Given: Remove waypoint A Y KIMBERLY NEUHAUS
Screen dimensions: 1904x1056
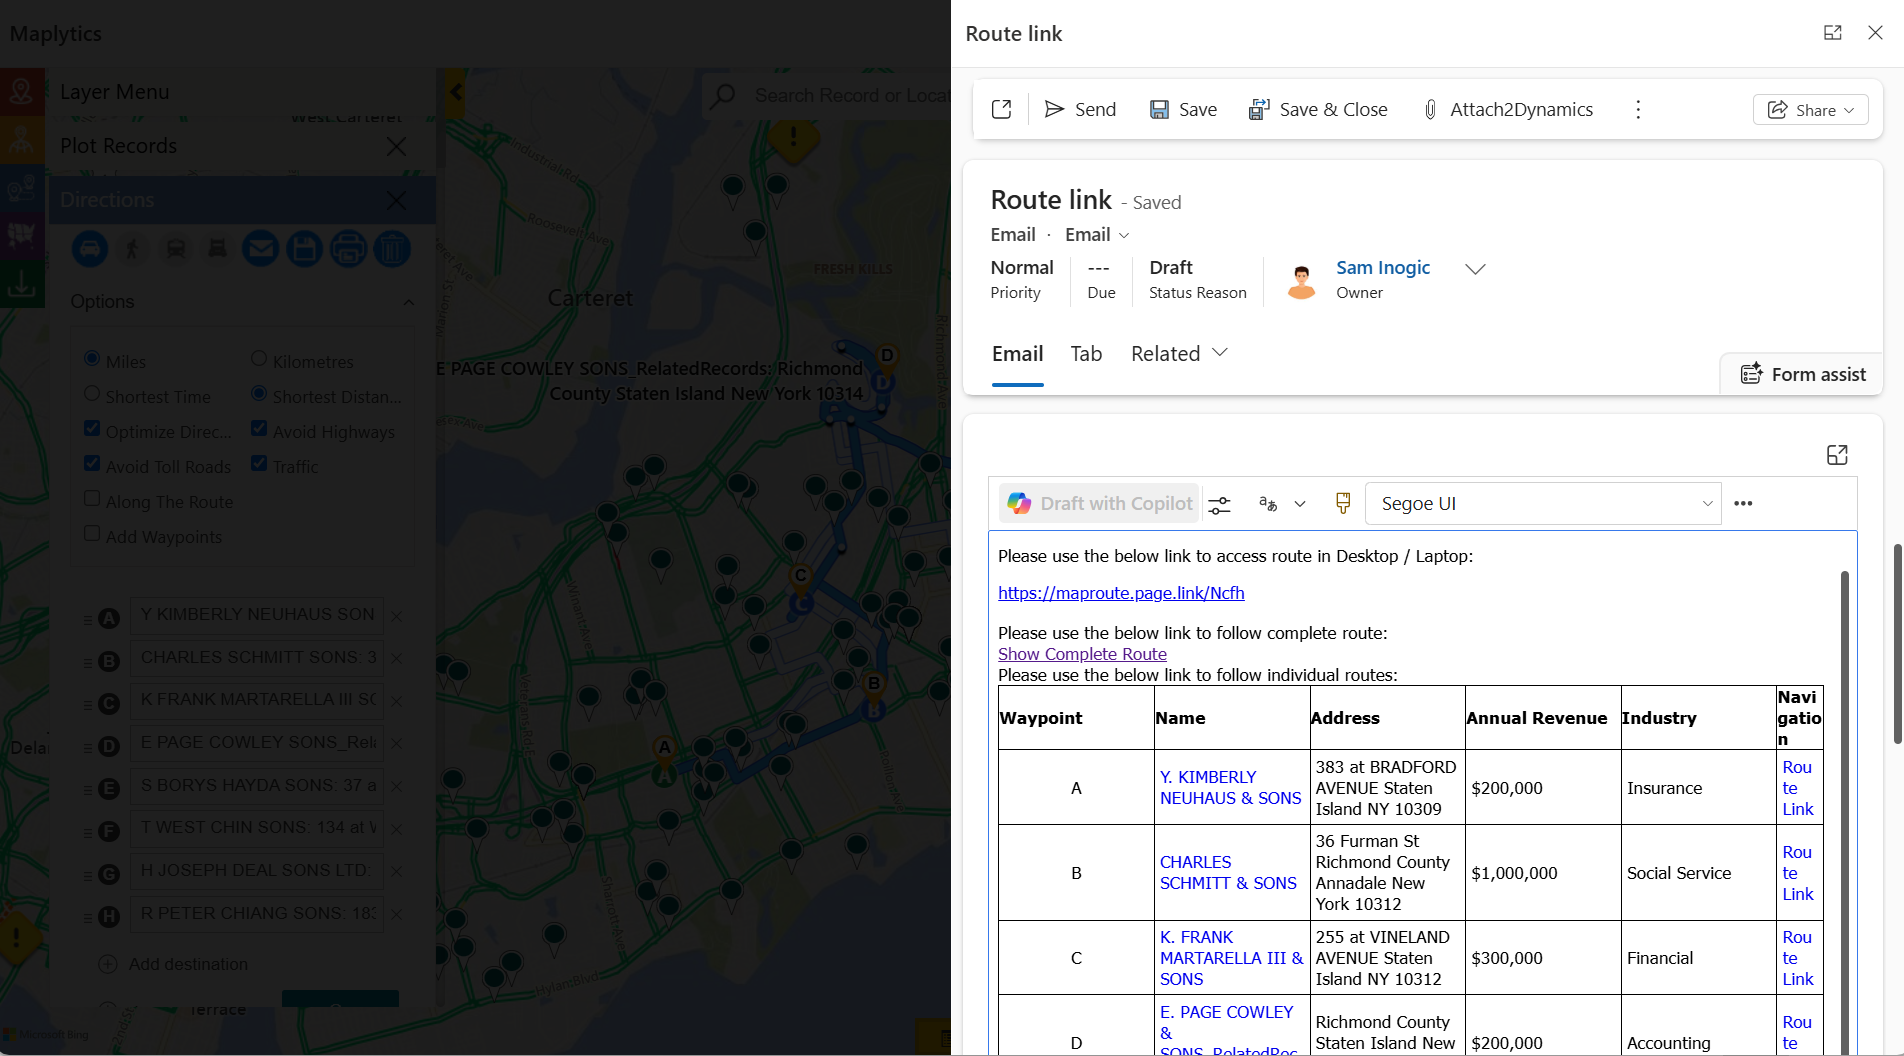Looking at the screenshot, I should 397,617.
